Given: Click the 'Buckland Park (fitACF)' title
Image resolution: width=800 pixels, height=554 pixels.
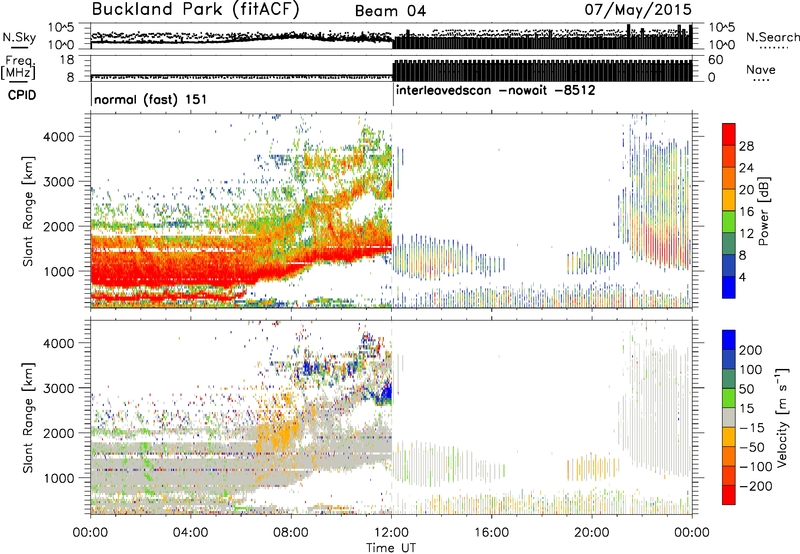Looking at the screenshot, I should pos(195,10).
